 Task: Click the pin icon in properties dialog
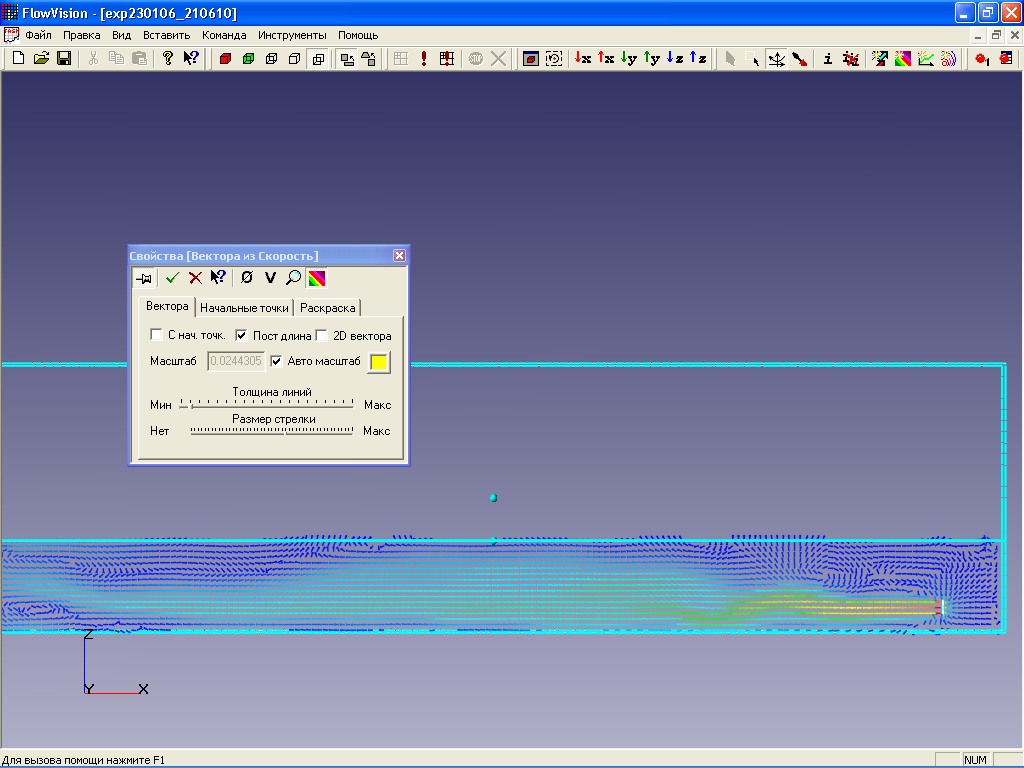click(144, 278)
